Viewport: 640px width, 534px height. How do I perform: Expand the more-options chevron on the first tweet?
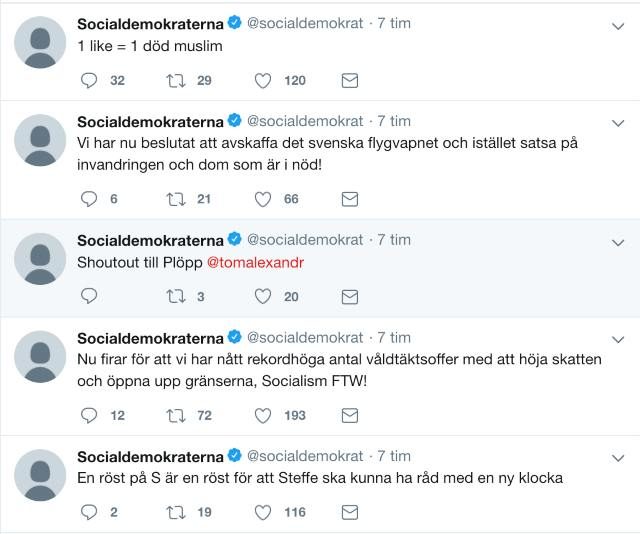[x=617, y=25]
